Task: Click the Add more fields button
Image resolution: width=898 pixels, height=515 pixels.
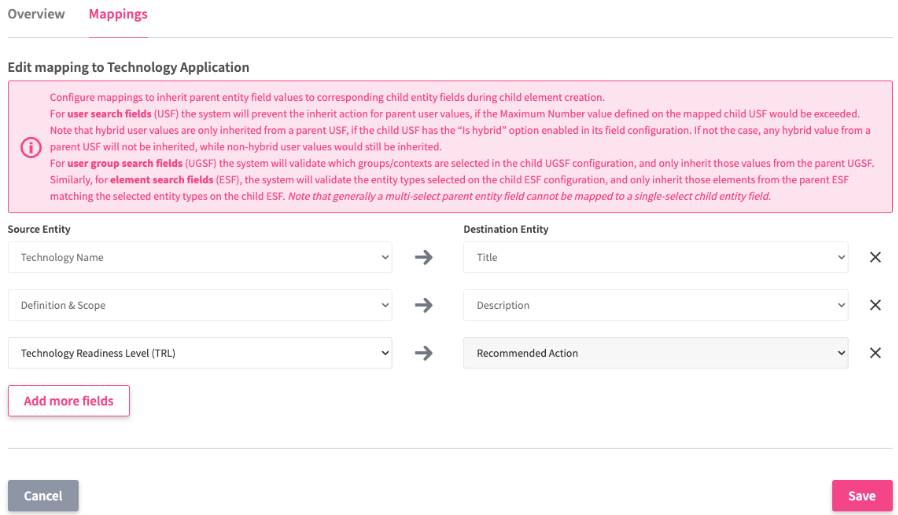Action: (x=69, y=401)
